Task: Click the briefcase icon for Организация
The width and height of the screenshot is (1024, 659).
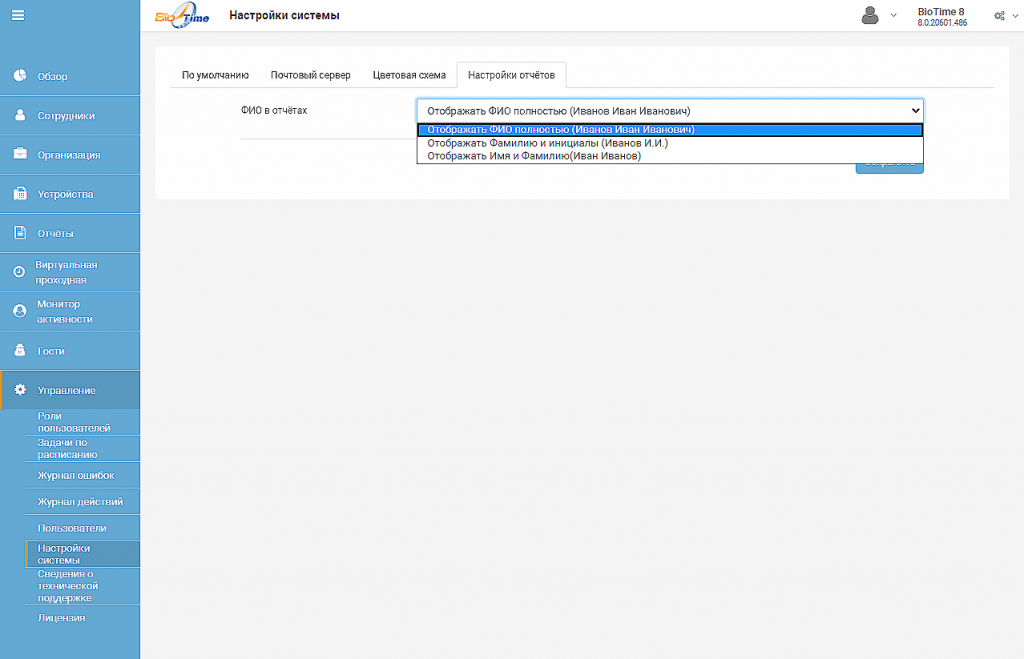Action: (x=20, y=154)
